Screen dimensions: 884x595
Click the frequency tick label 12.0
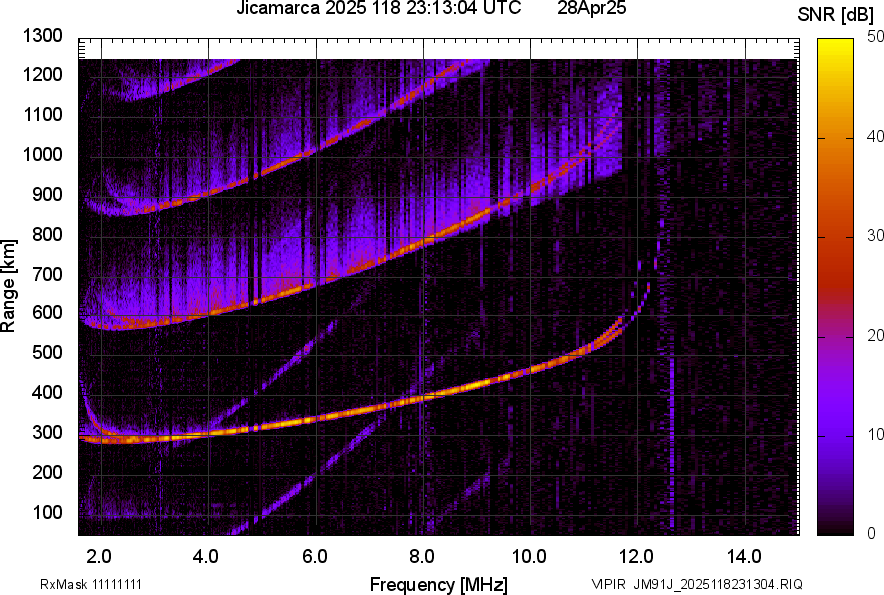(x=636, y=557)
